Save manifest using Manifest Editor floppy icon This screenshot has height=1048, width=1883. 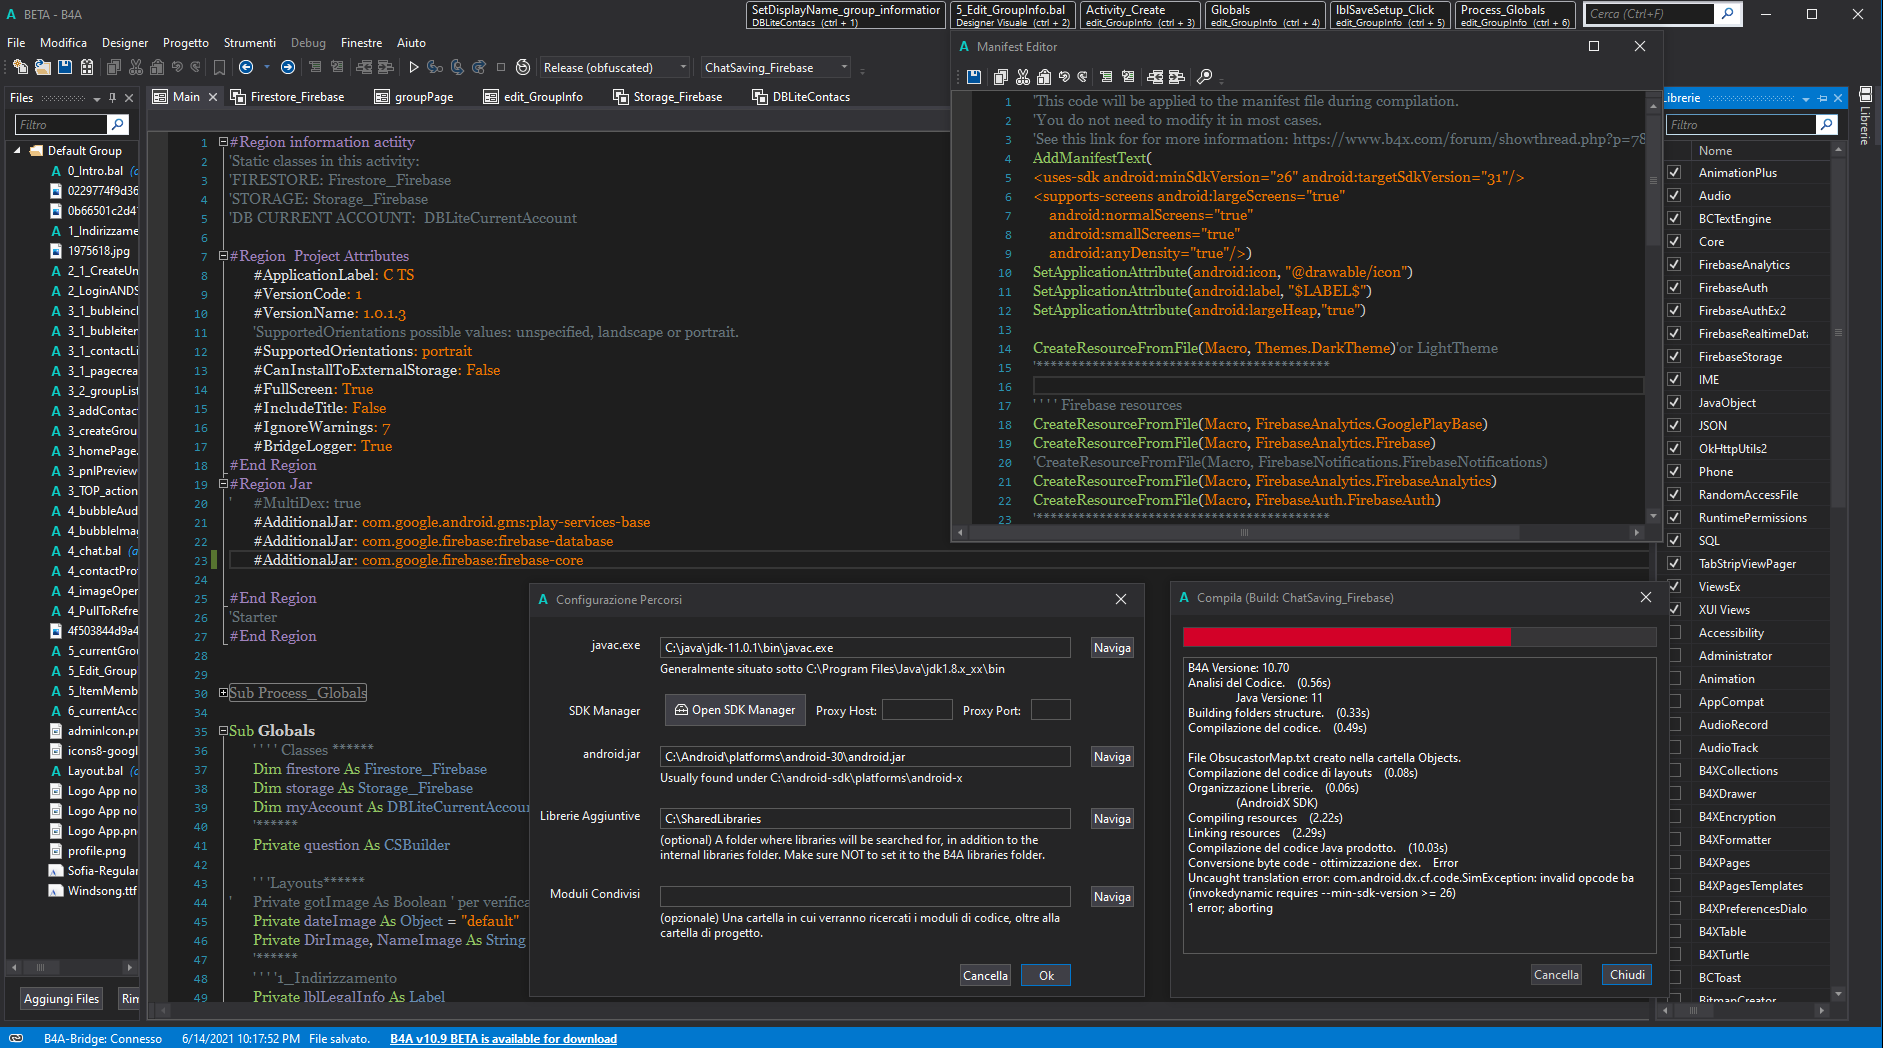tap(974, 77)
